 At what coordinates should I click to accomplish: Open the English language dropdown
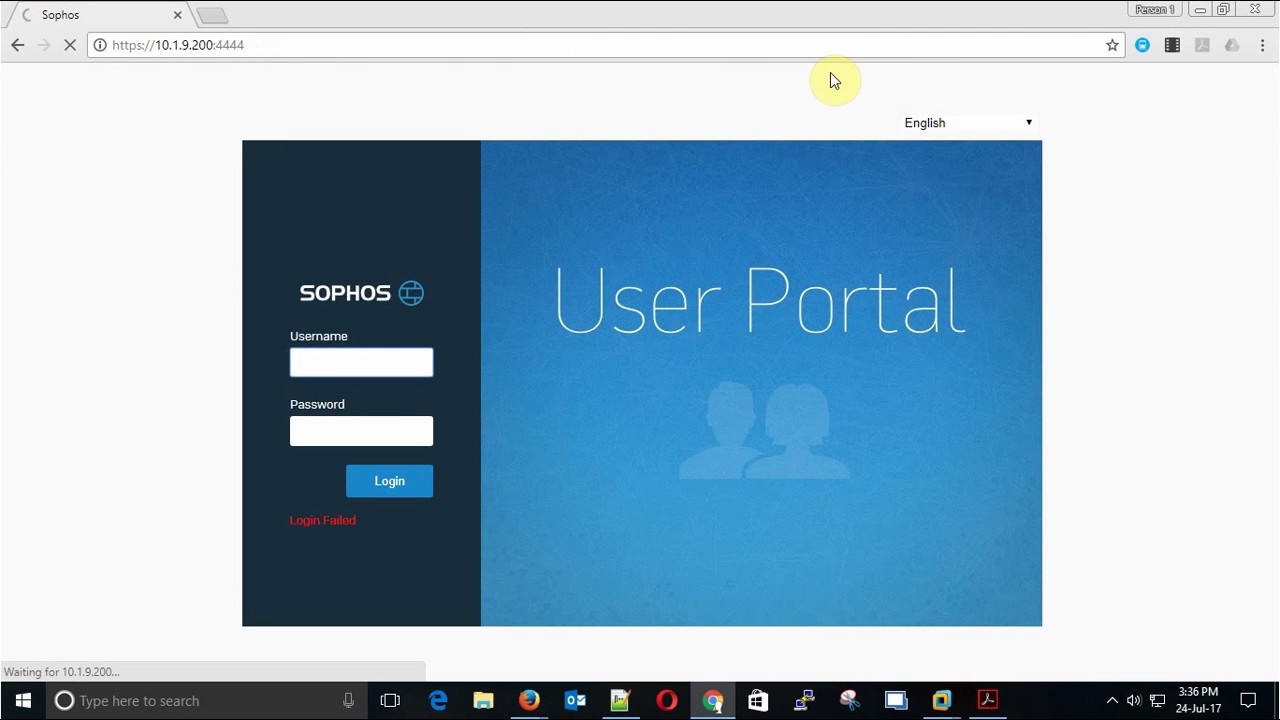[968, 123]
